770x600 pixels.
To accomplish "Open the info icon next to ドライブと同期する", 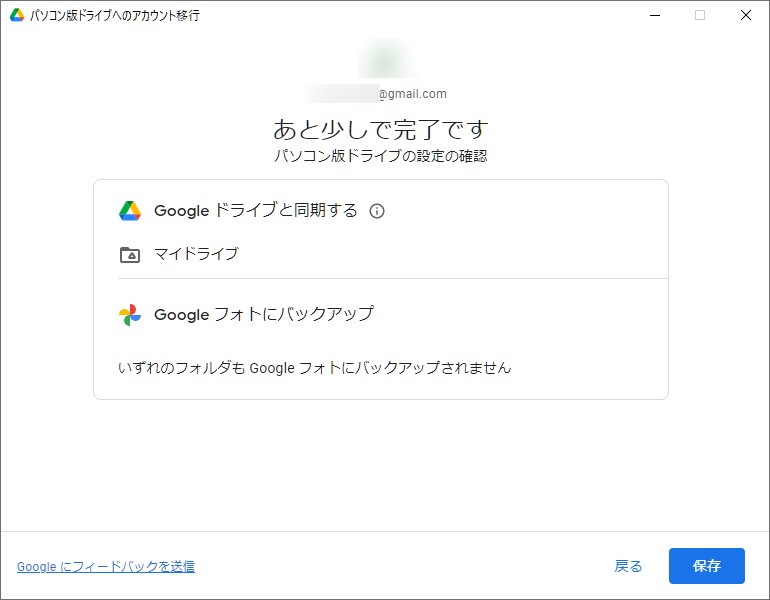I will click(377, 211).
